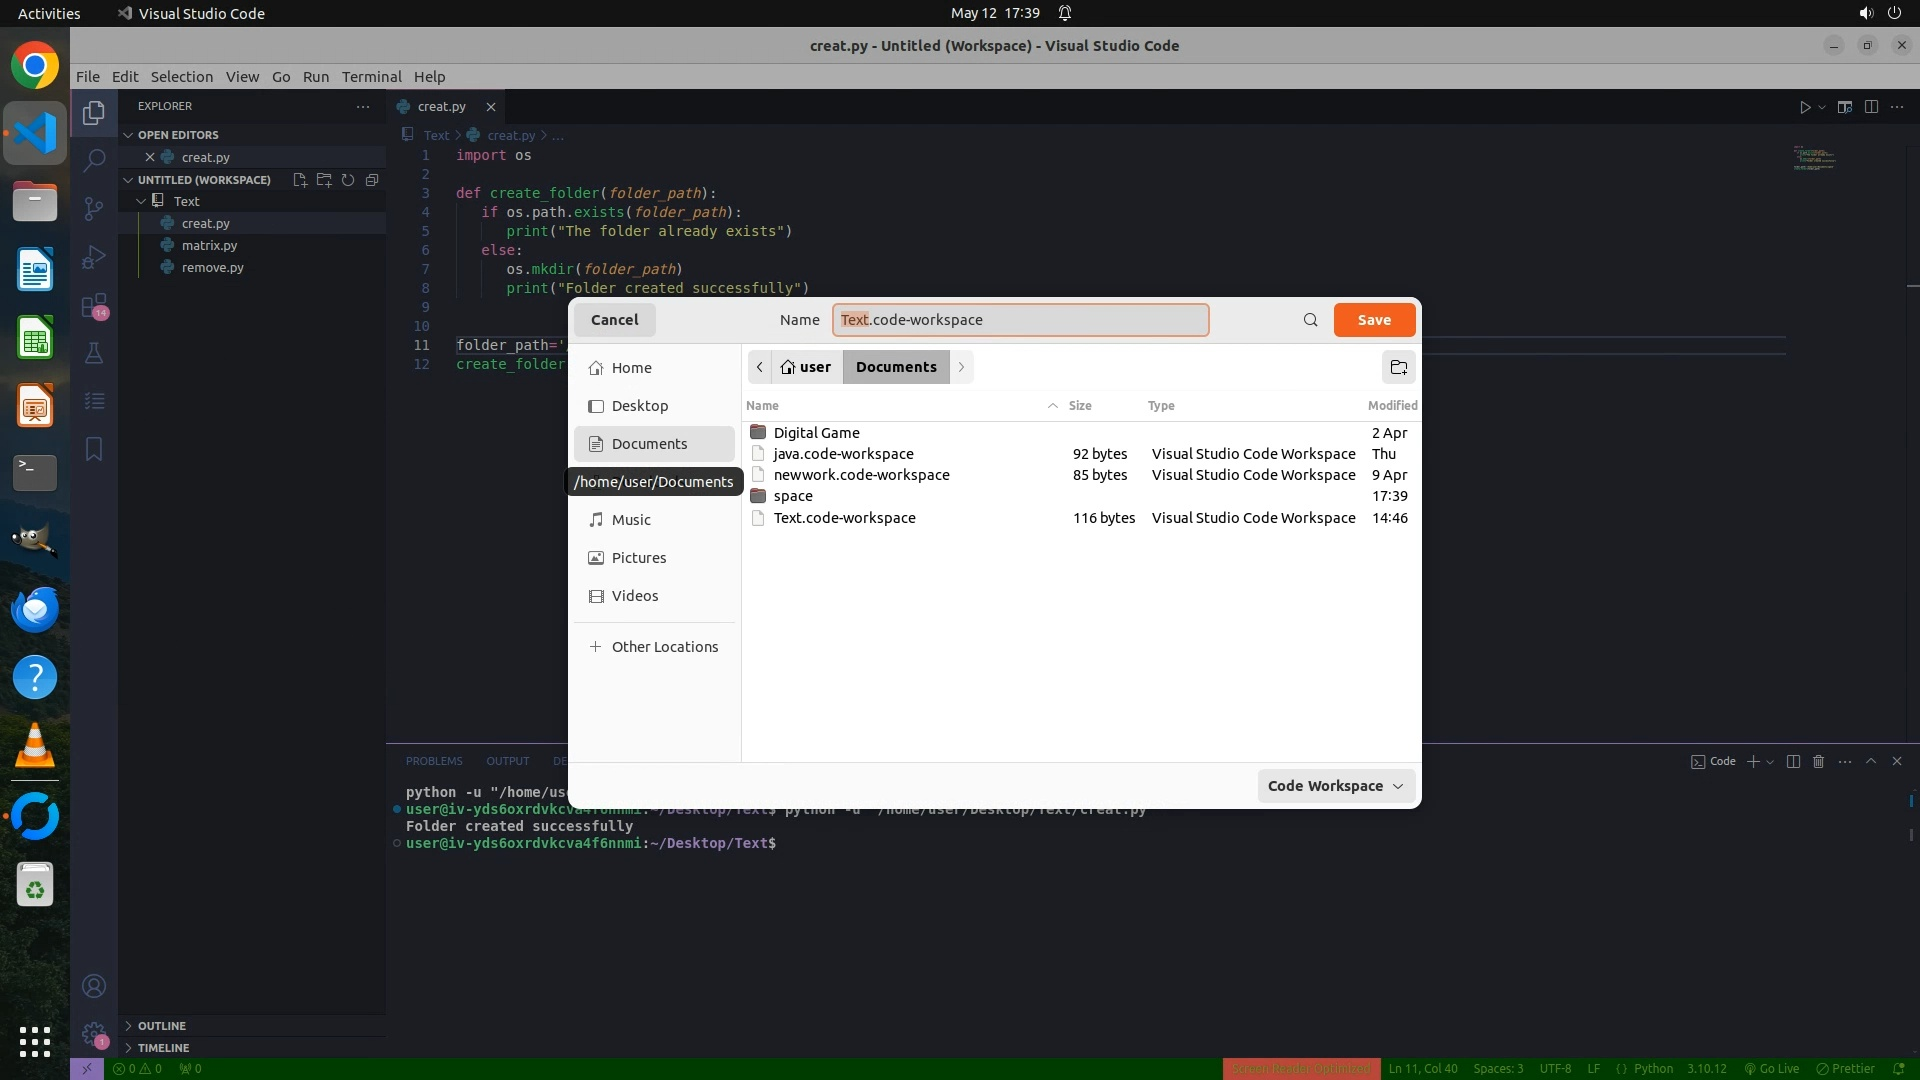Open the Manage gear icon

click(94, 1033)
